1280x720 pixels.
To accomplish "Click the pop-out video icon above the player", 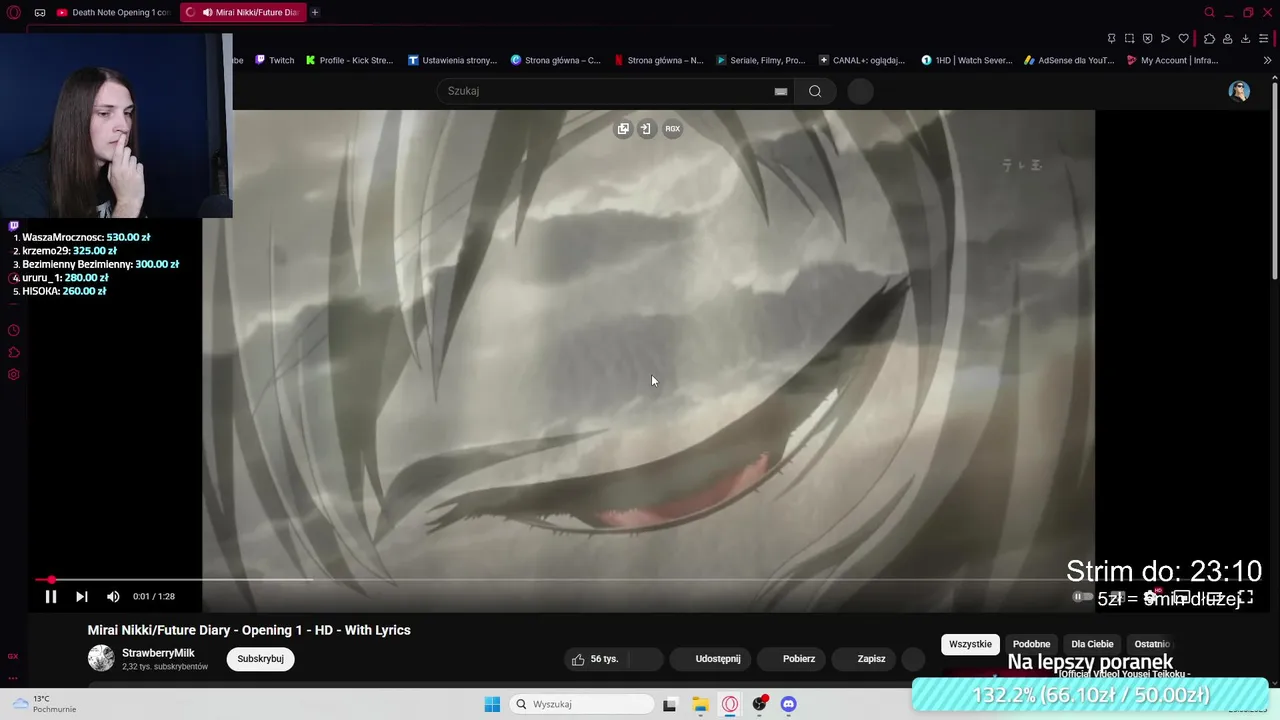I will tap(623, 128).
